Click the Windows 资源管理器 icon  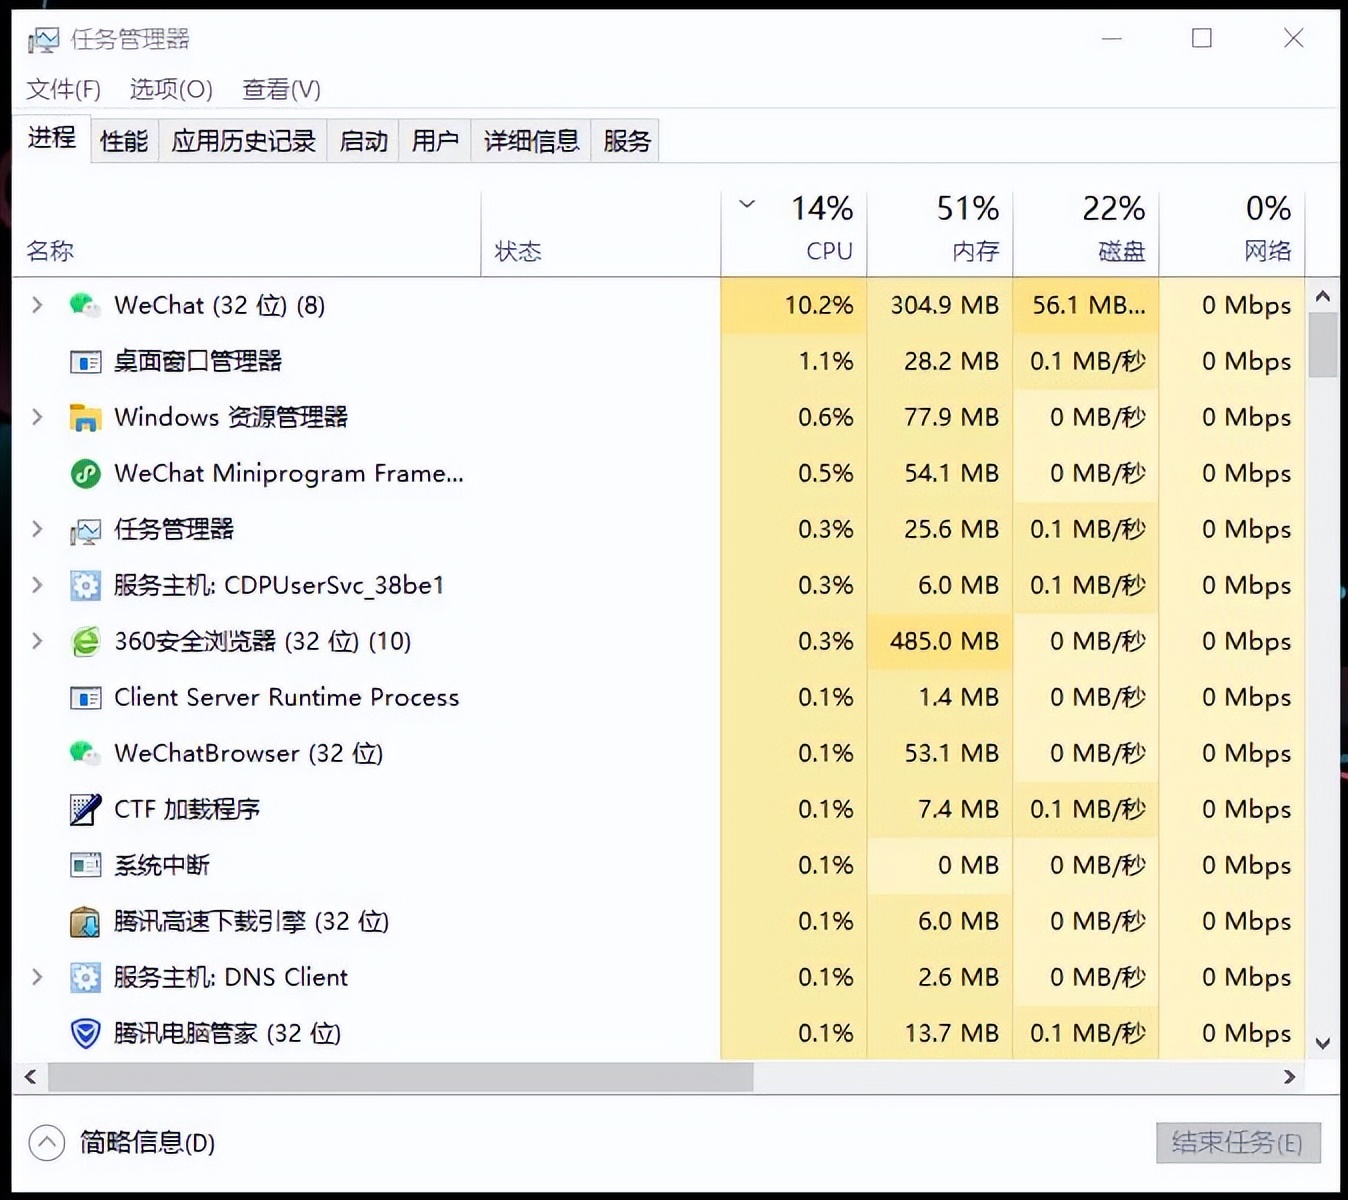[84, 417]
